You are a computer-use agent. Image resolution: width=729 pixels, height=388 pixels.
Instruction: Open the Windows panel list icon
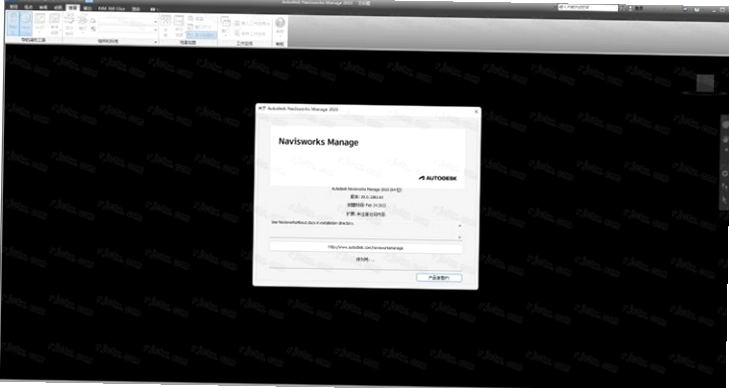(x=225, y=26)
